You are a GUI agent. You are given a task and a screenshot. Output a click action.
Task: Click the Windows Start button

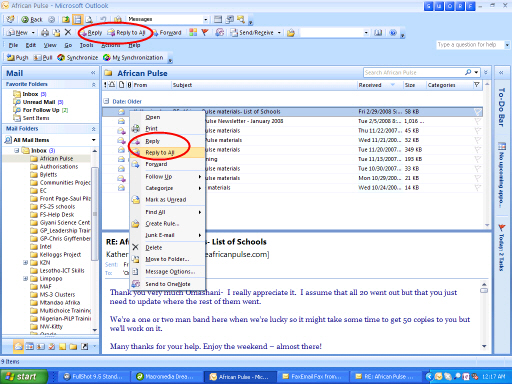[24, 377]
